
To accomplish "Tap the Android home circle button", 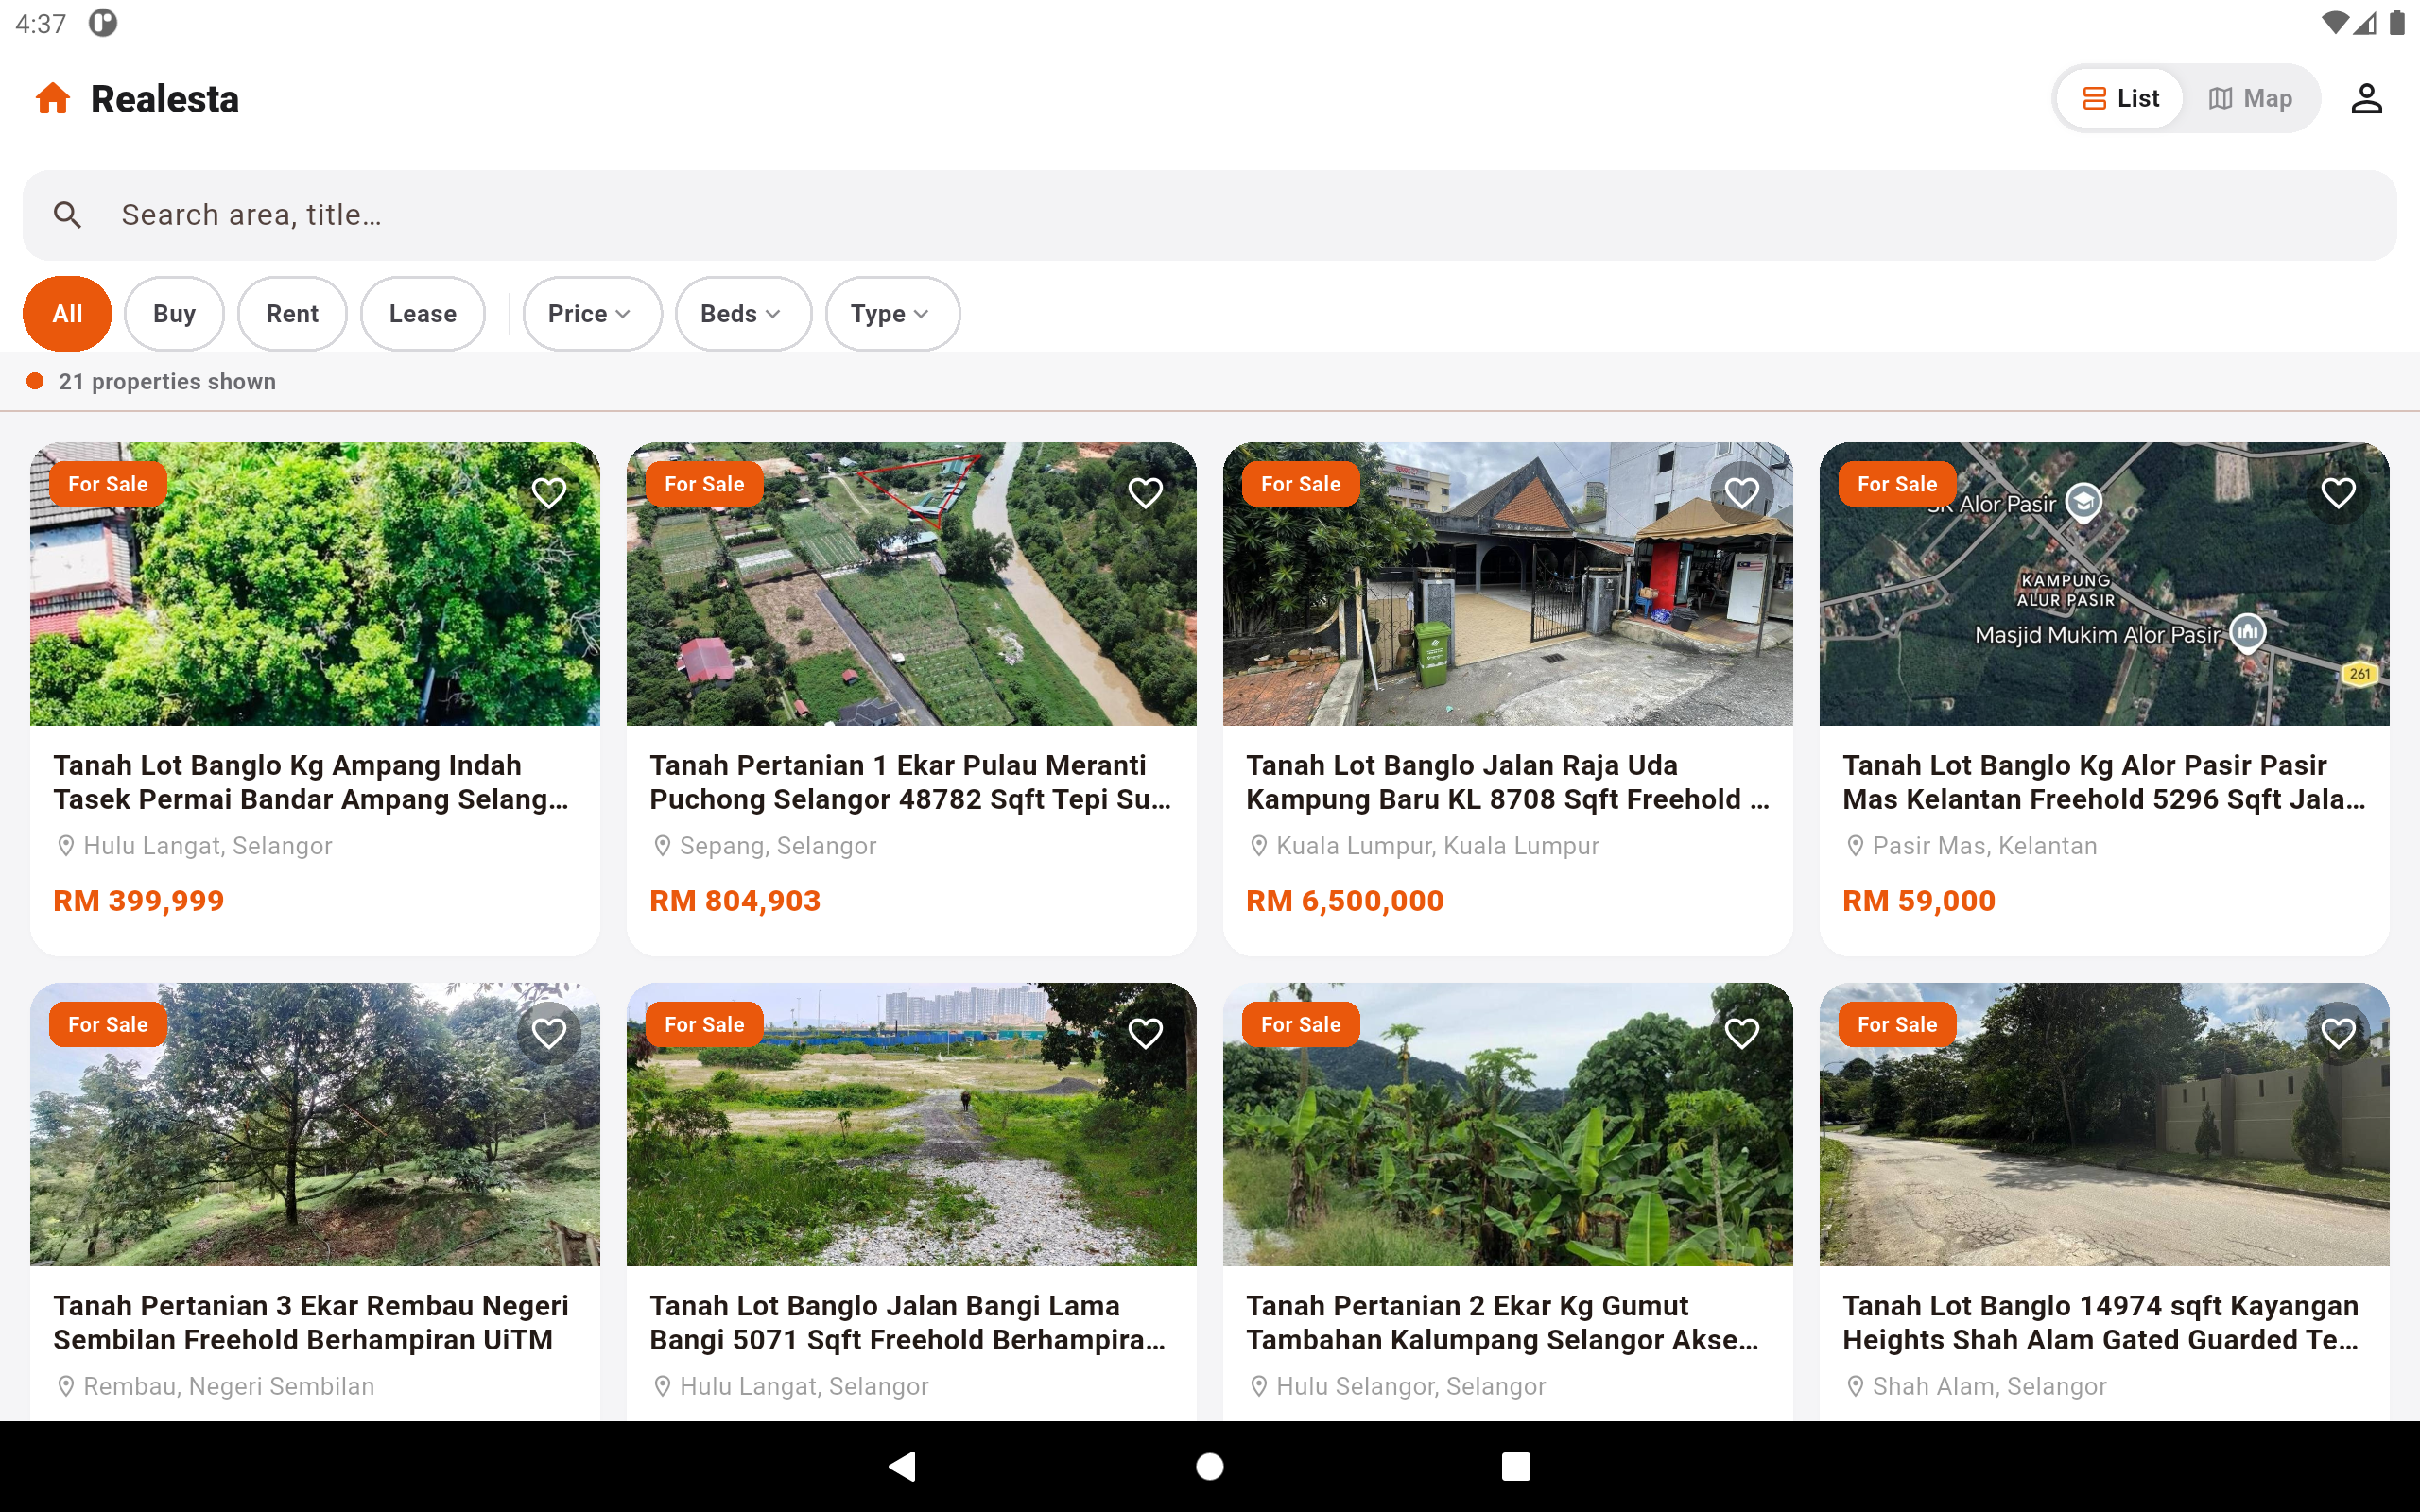I will point(1210,1466).
